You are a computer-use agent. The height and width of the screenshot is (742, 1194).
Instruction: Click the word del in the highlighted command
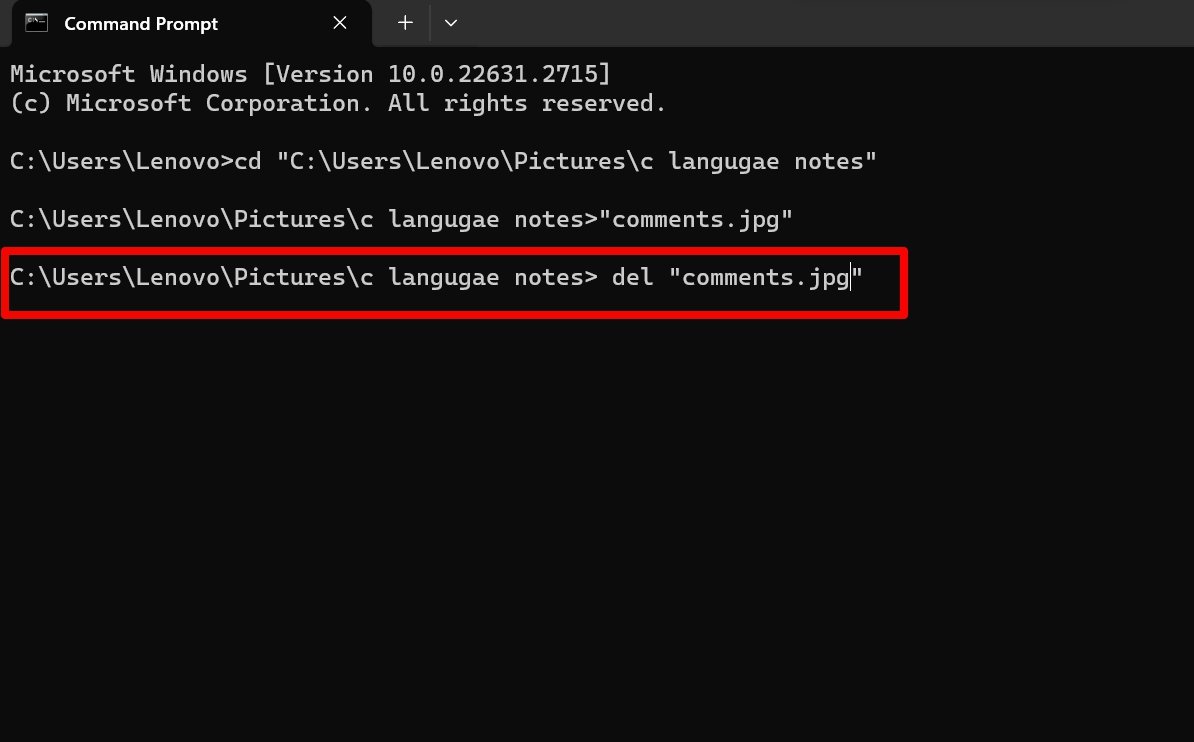tap(631, 277)
